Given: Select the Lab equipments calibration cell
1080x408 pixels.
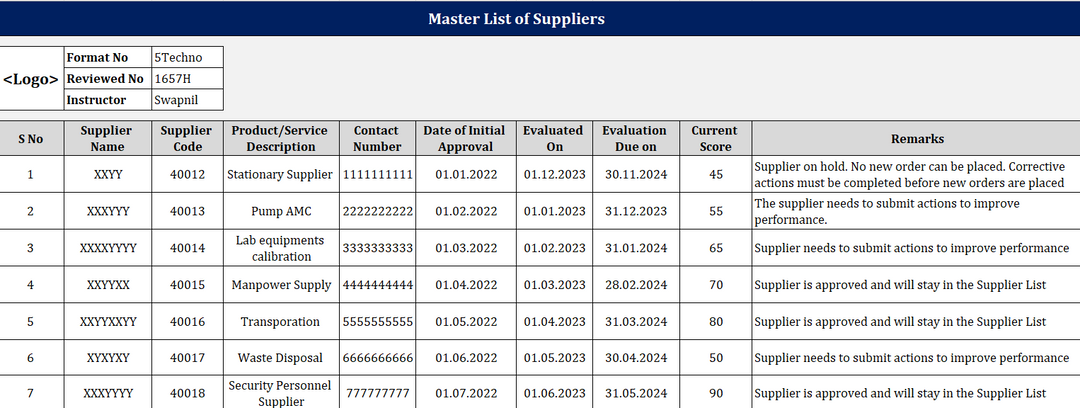Looking at the screenshot, I should tap(280, 248).
